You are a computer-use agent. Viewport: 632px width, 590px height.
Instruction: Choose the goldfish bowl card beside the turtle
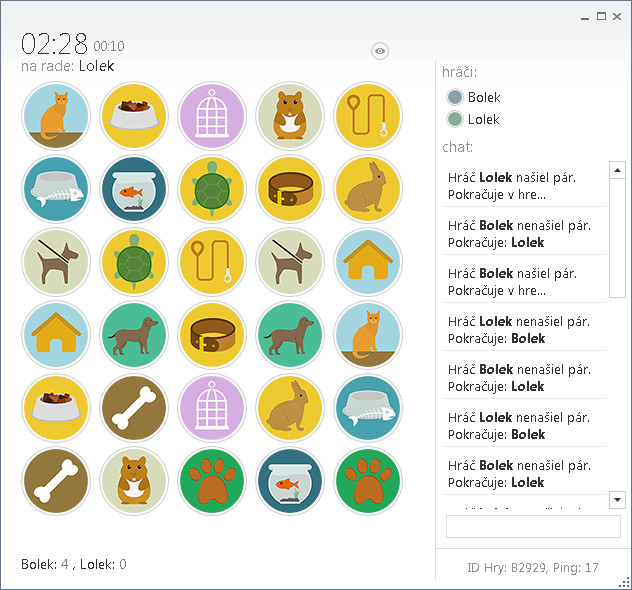coord(134,189)
